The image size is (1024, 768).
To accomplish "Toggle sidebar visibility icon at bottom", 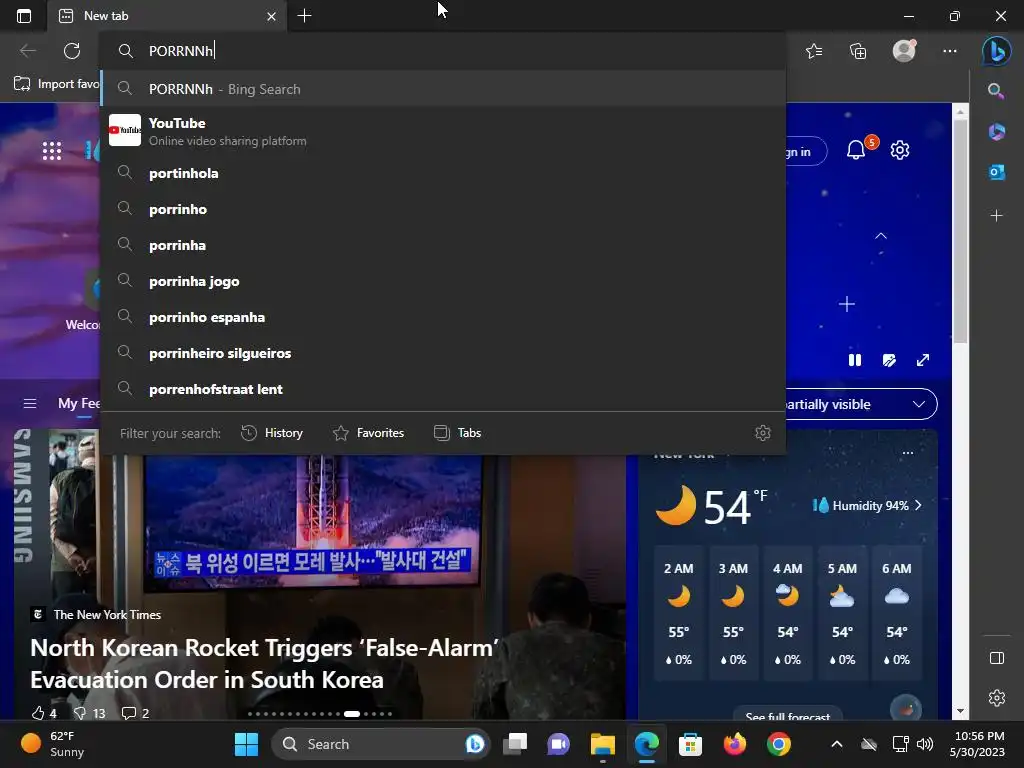I will click(x=997, y=658).
